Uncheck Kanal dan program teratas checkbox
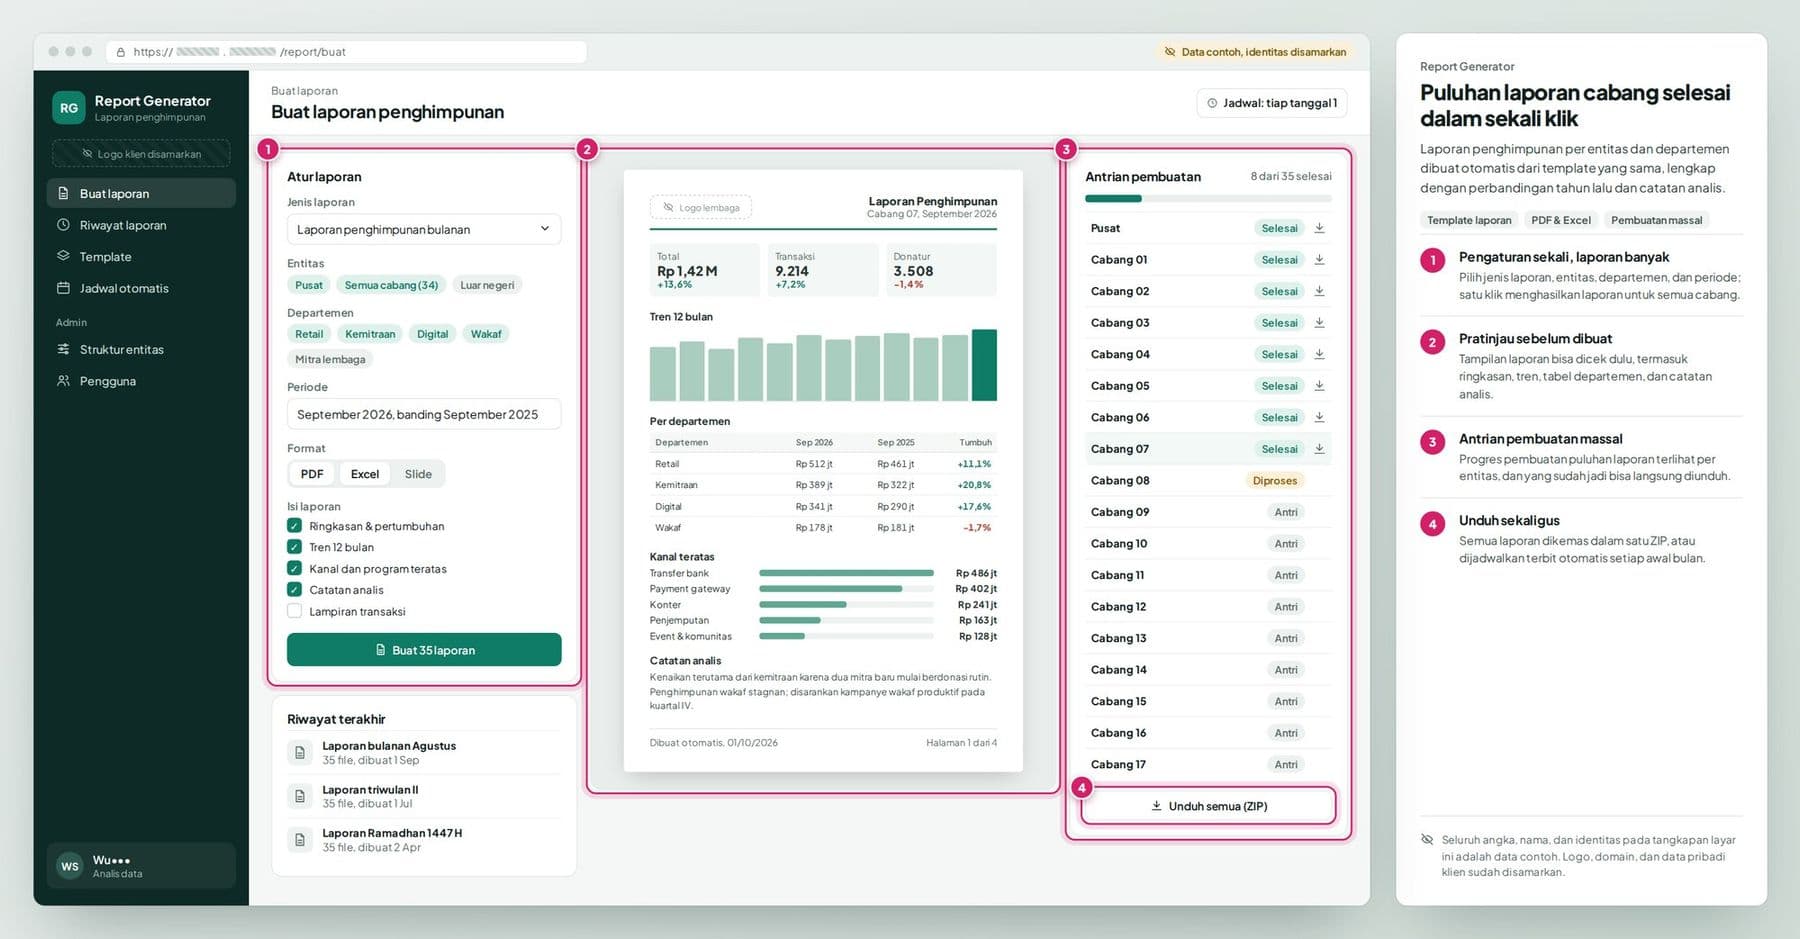The height and width of the screenshot is (939, 1800). (294, 569)
